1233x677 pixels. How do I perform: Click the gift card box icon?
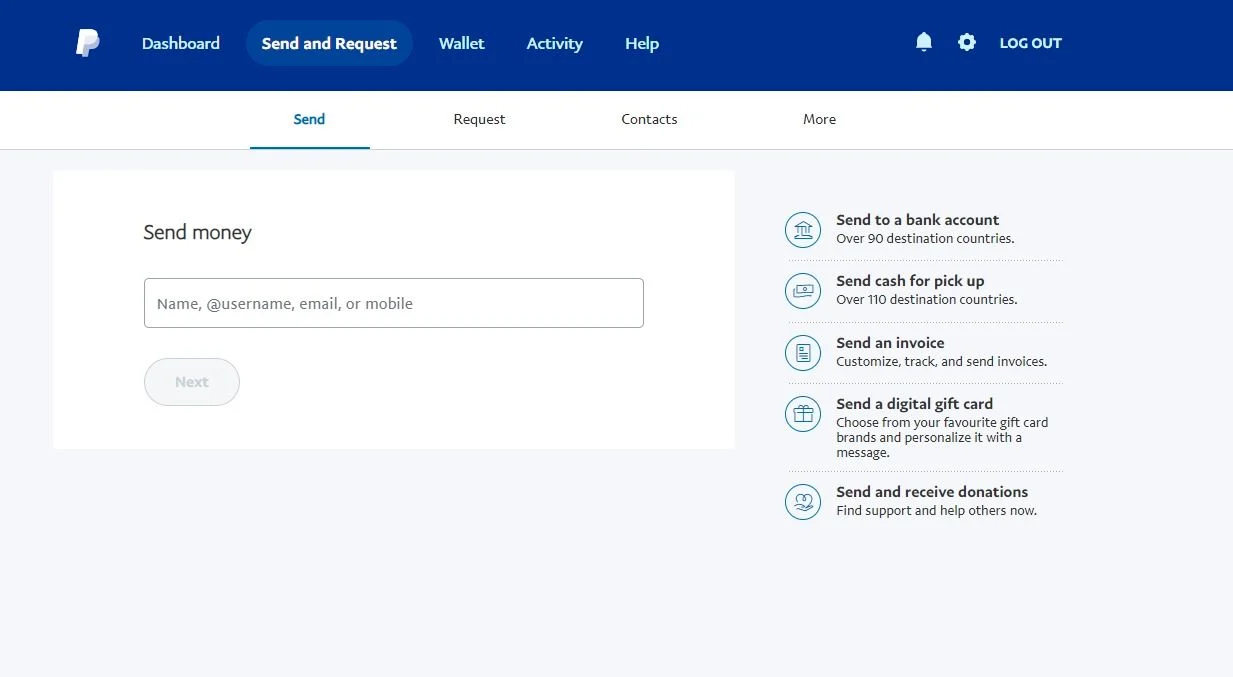(x=803, y=413)
